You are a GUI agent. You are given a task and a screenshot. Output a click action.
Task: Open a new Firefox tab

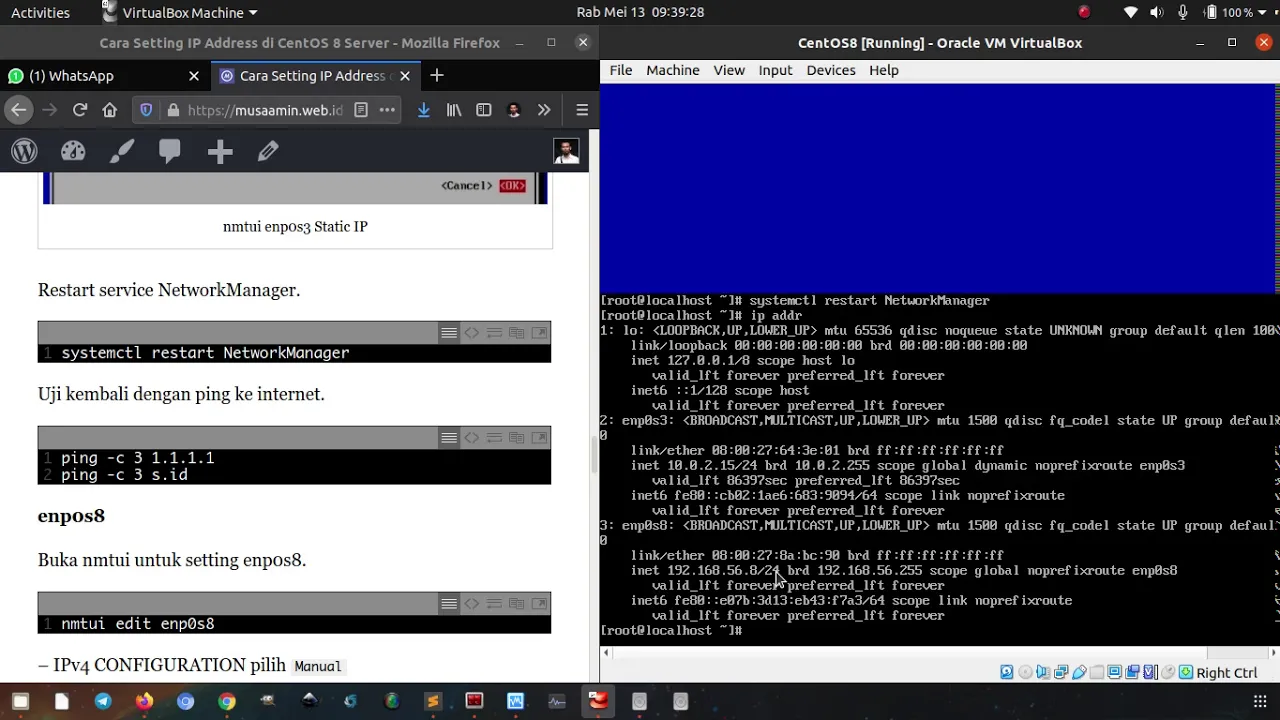coord(436,76)
